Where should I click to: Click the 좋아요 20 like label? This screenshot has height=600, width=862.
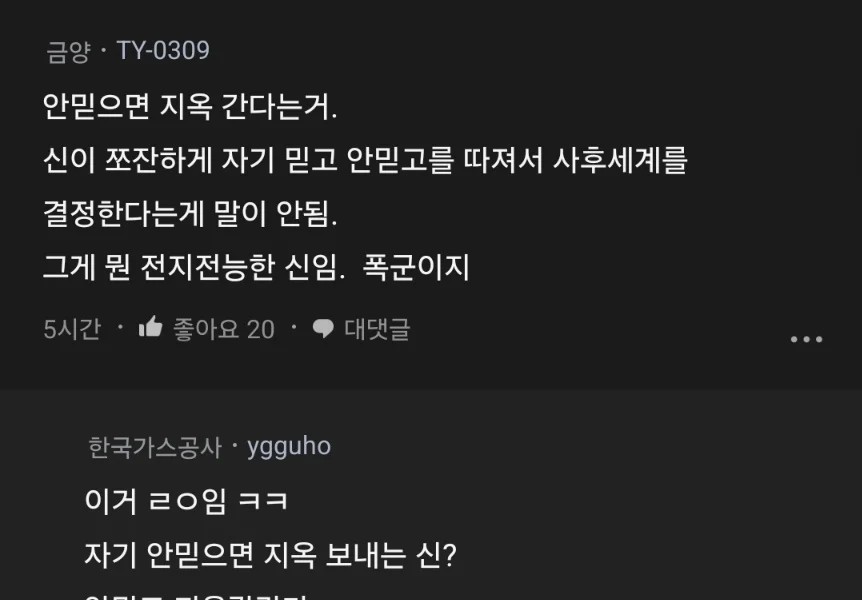[223, 329]
